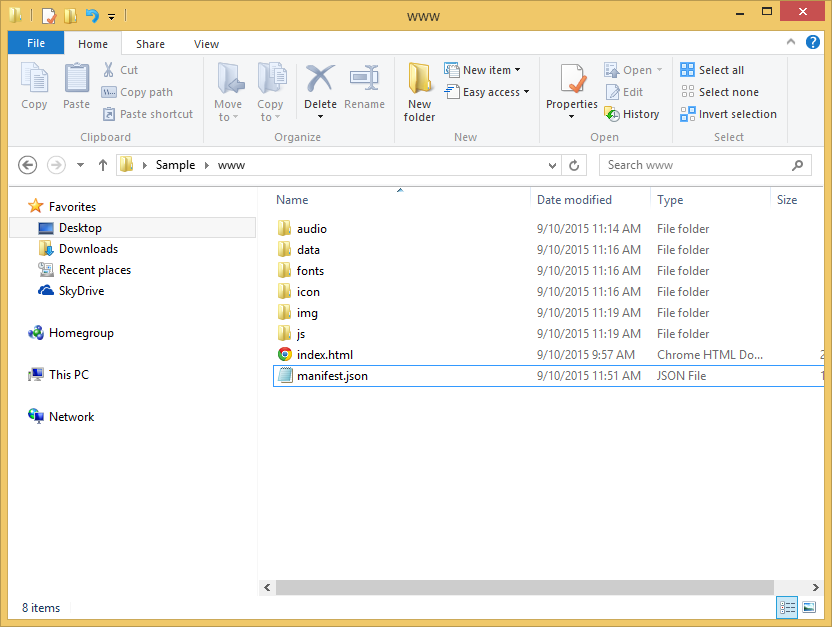832x627 pixels.
Task: Open the Delete options arrow
Action: click(320, 117)
